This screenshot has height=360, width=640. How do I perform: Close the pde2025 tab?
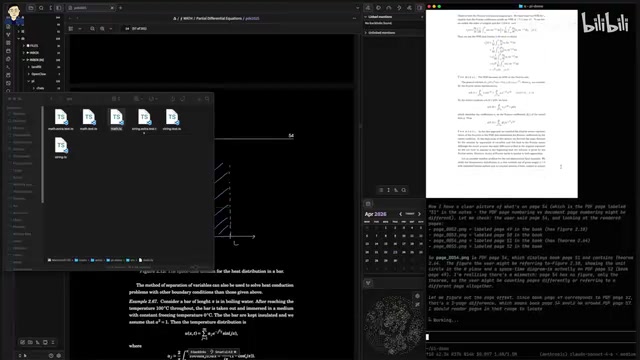112,8
